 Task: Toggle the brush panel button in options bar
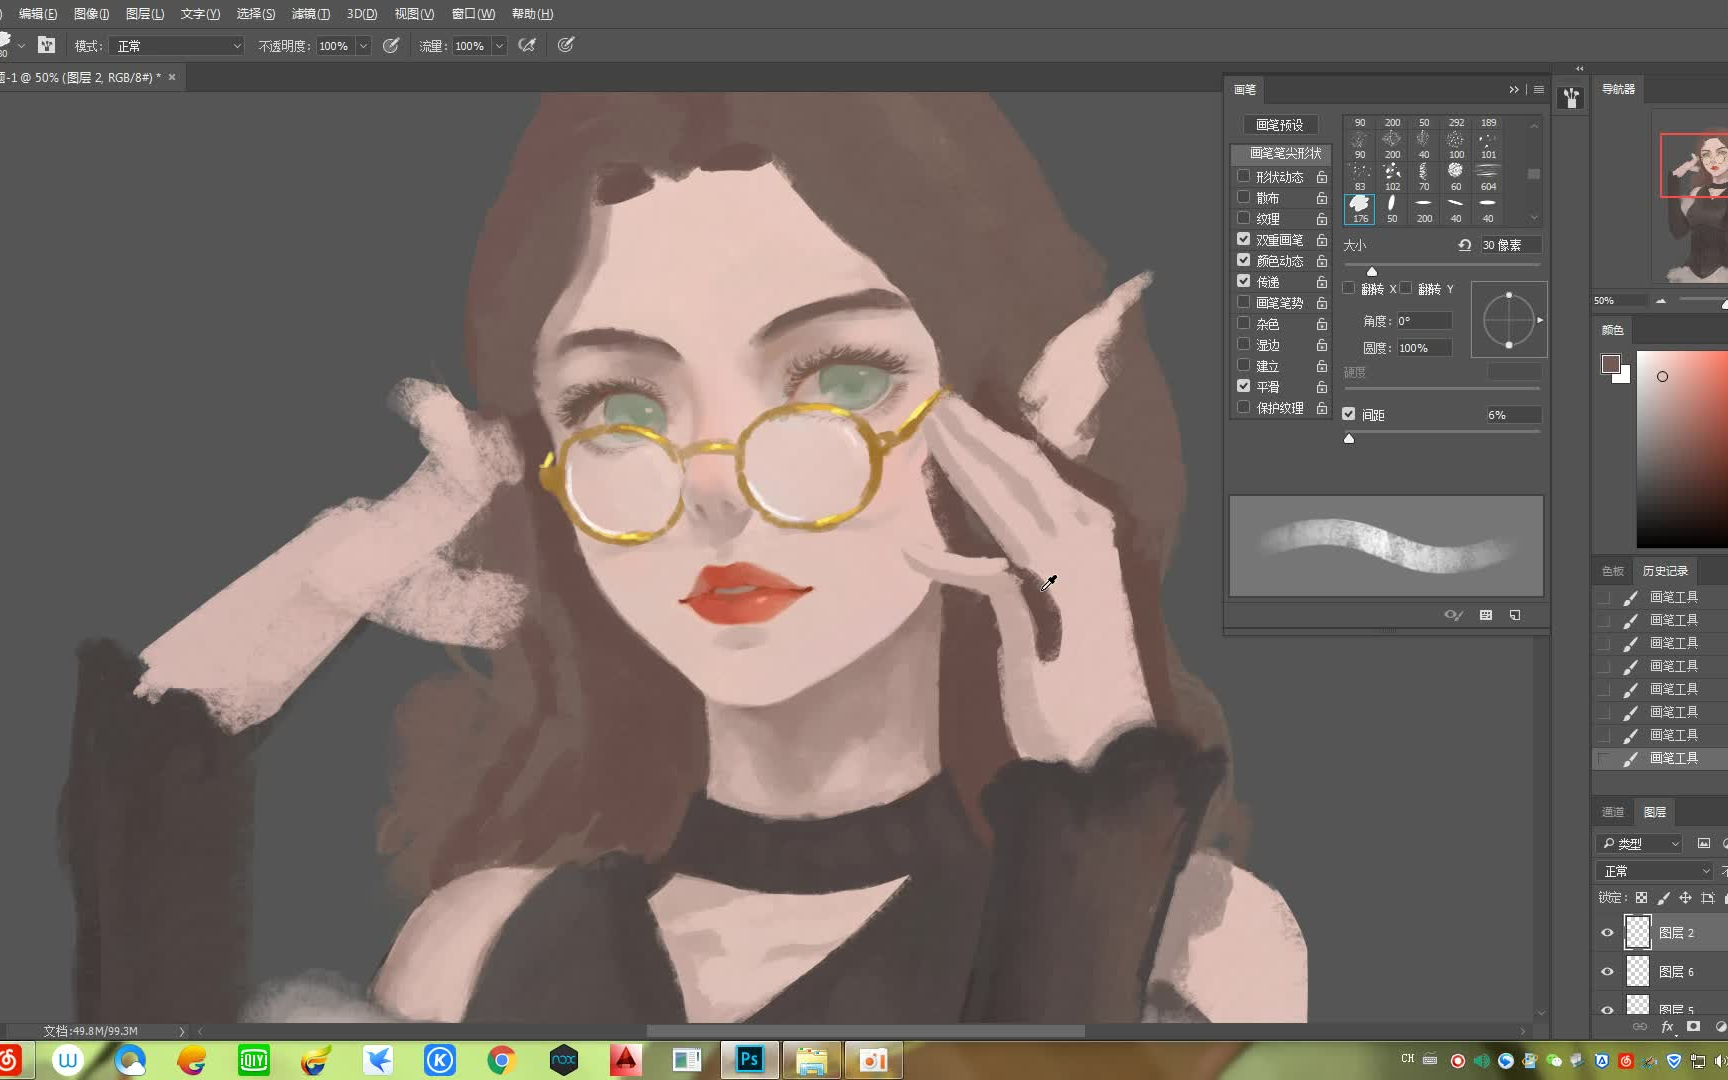(46, 45)
